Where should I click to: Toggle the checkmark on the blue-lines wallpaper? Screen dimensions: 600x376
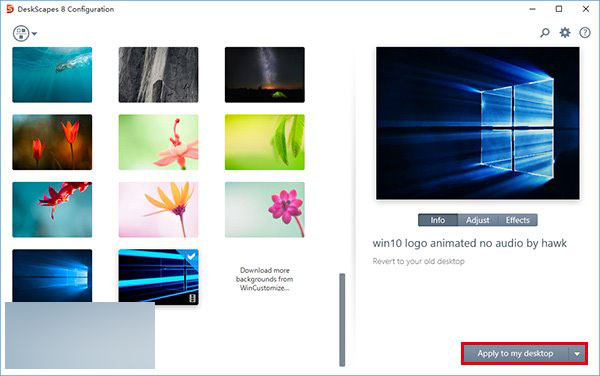[x=191, y=257]
